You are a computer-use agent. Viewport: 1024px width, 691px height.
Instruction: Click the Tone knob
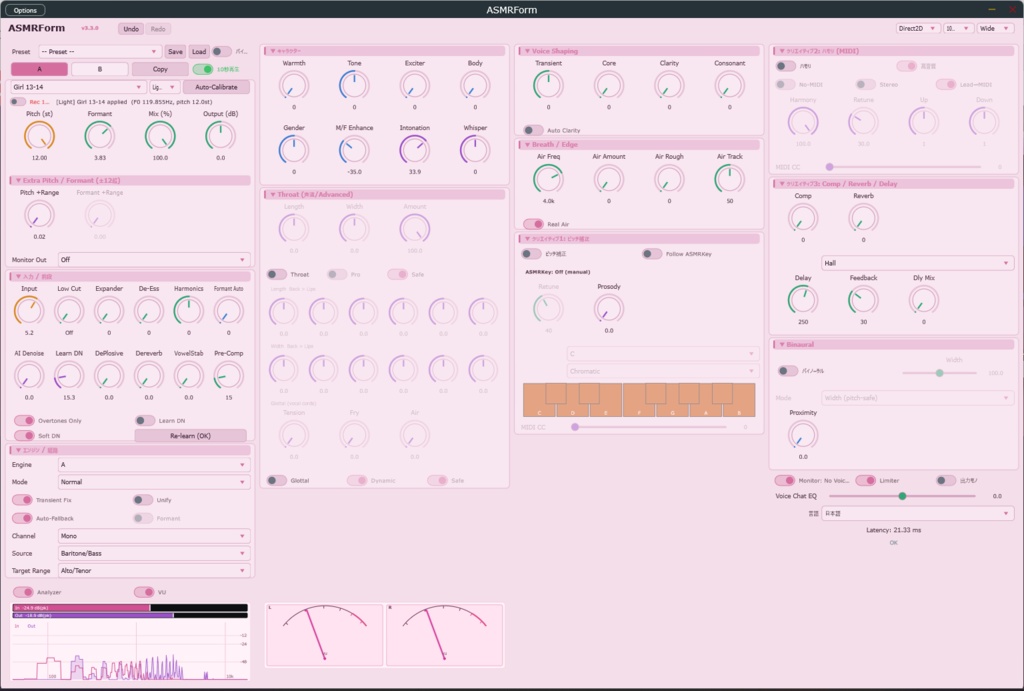click(x=354, y=86)
